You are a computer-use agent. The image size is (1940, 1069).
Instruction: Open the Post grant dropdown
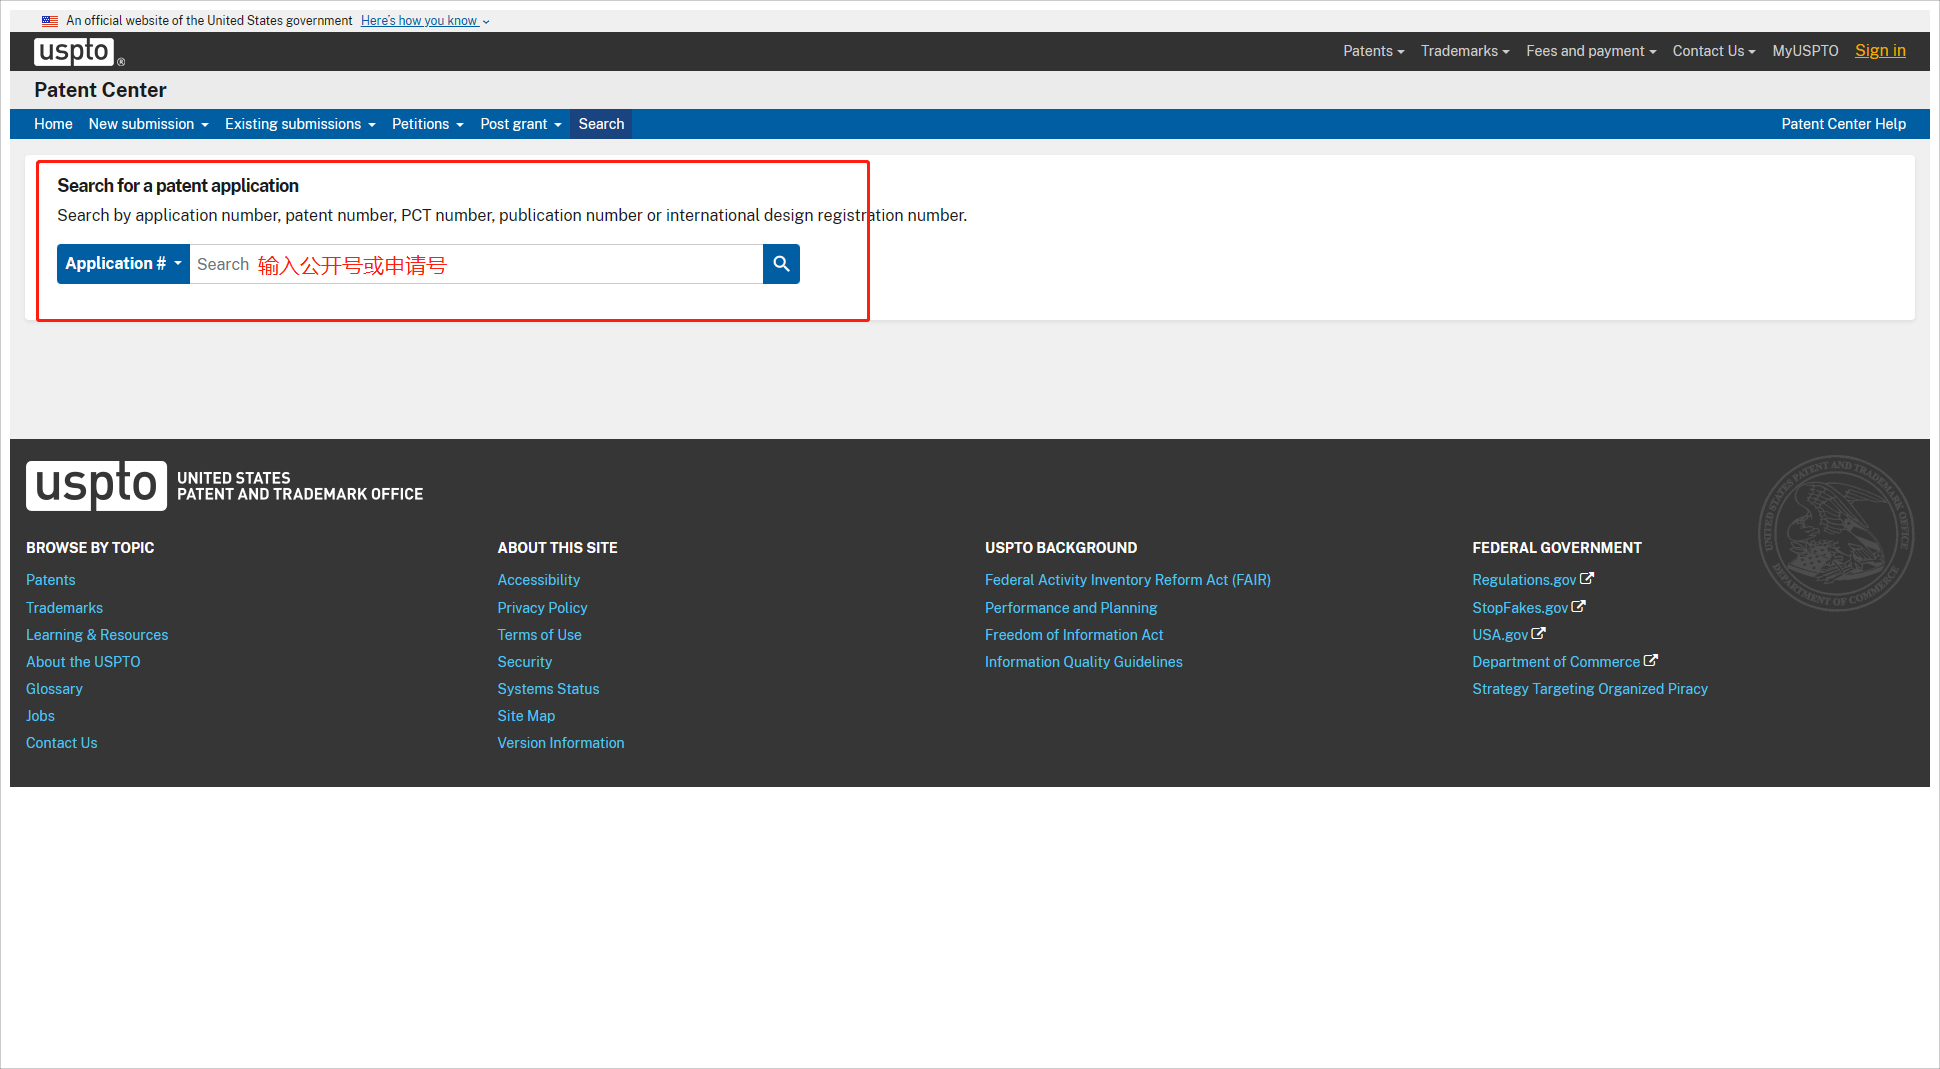pos(520,124)
